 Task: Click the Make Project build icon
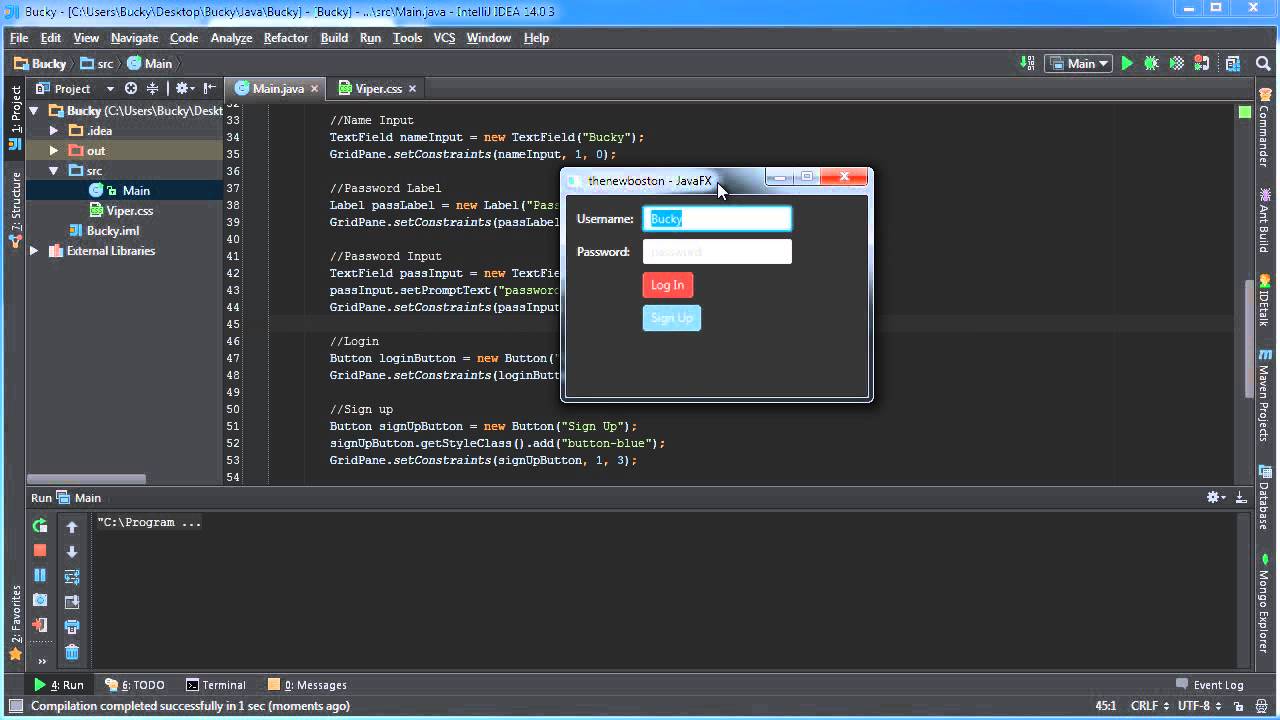coord(1027,63)
